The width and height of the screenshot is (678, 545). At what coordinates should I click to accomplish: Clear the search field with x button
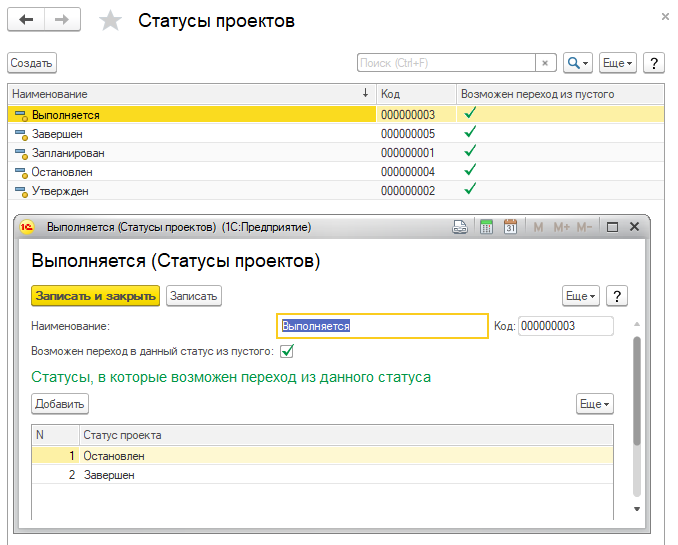[x=546, y=63]
